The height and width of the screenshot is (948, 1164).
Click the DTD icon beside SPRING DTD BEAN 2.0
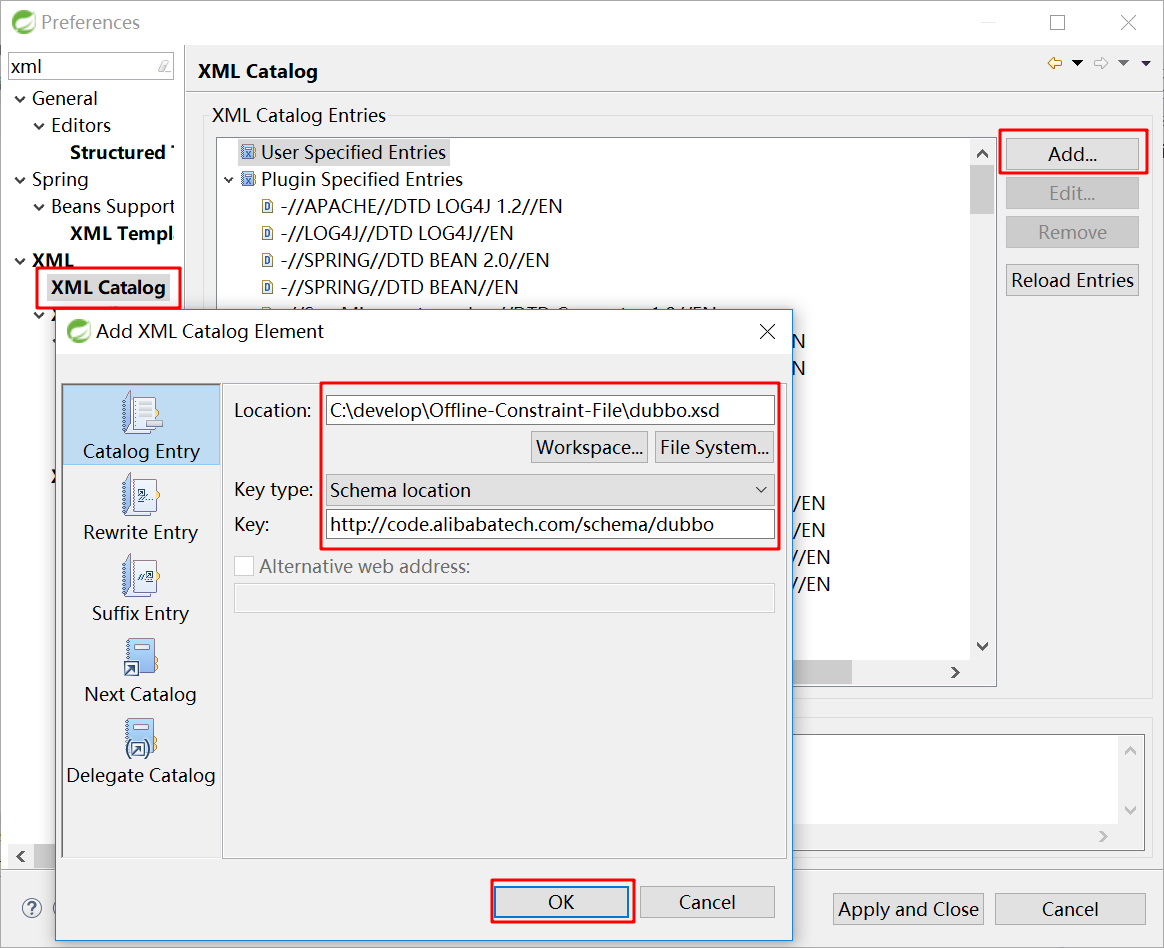(x=267, y=261)
